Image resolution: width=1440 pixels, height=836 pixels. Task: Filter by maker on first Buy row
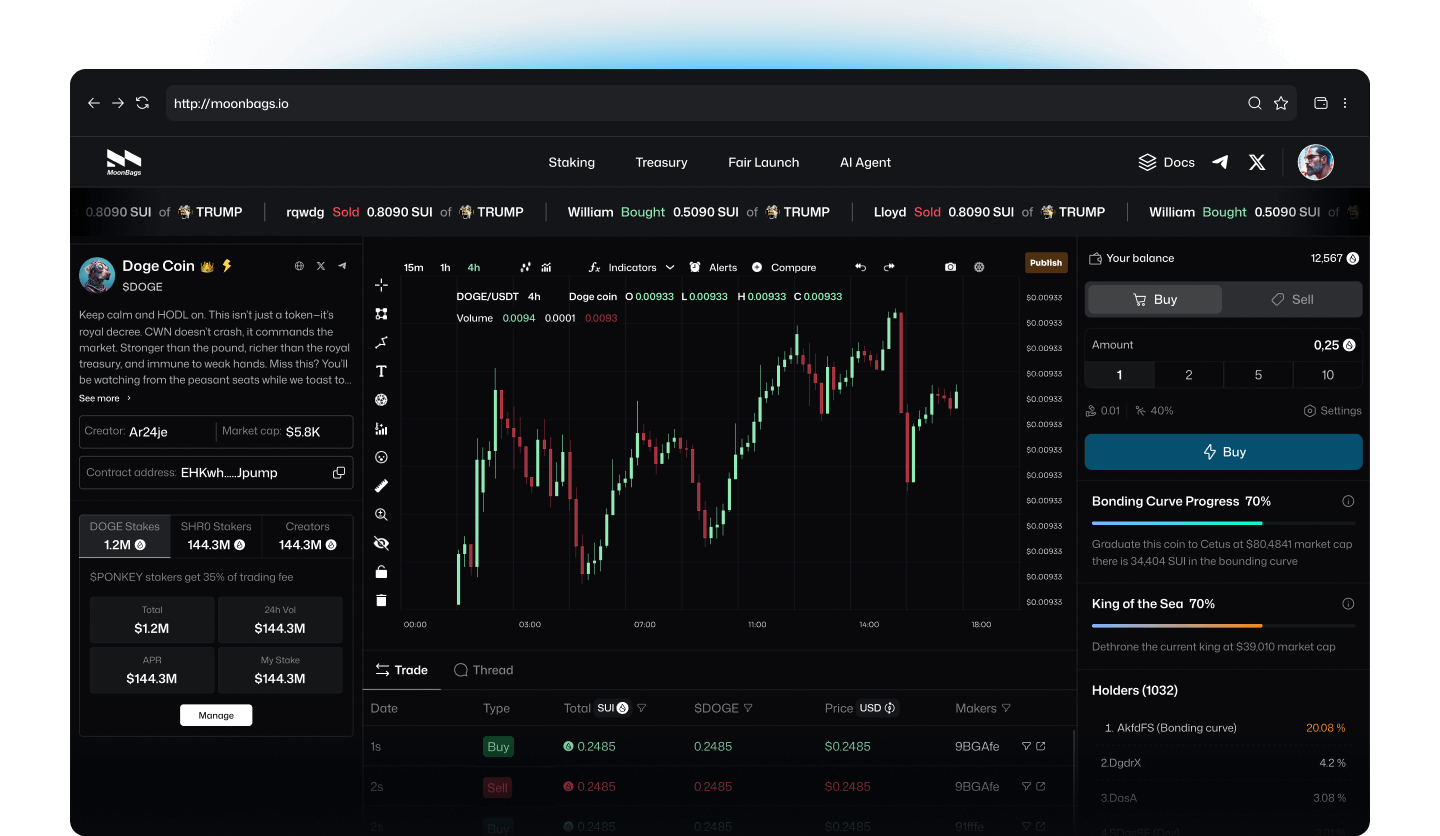(1026, 746)
